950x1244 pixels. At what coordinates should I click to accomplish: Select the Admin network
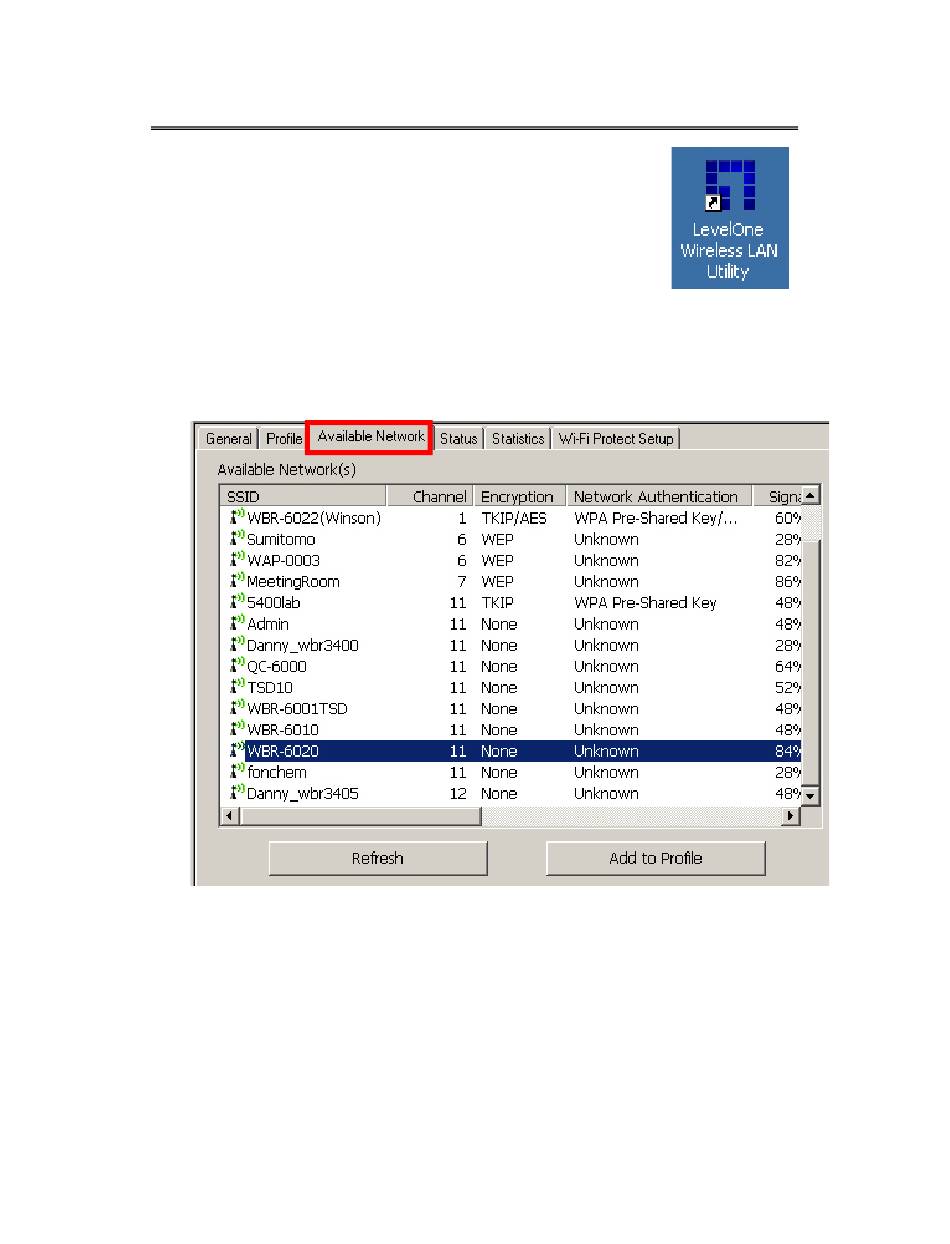268,624
